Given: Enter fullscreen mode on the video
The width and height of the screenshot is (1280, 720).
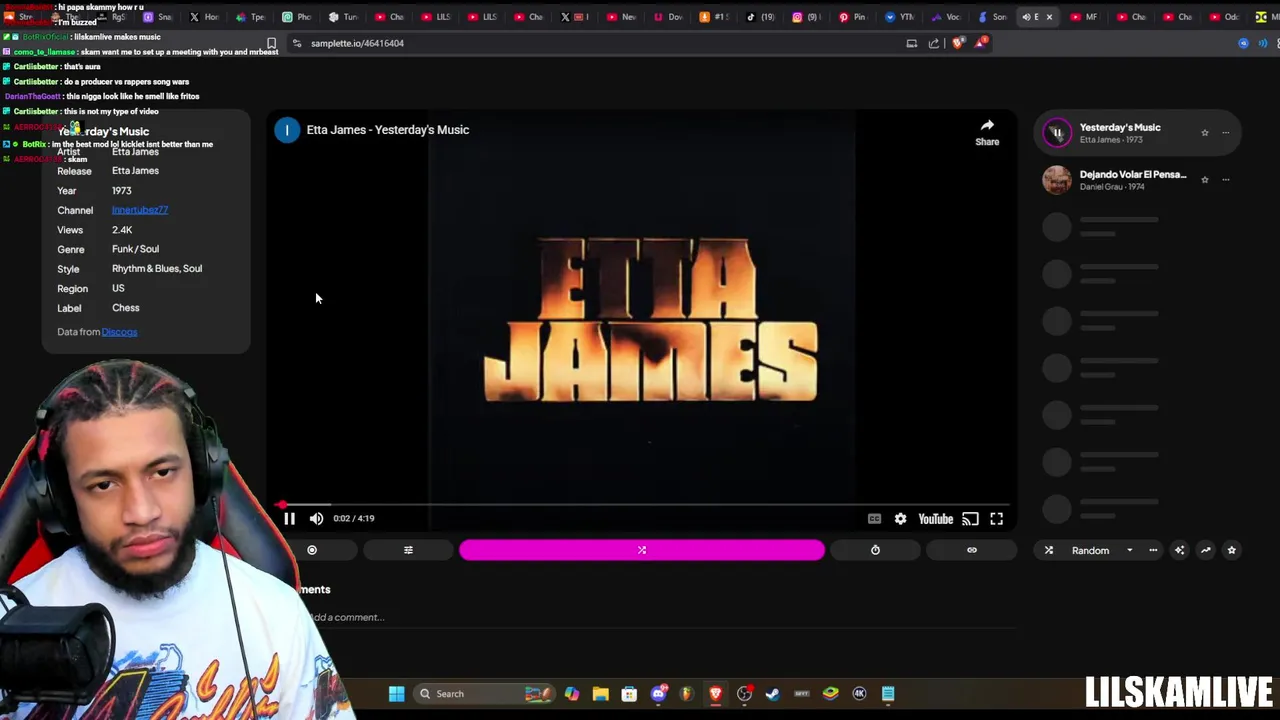Looking at the screenshot, I should 997,518.
